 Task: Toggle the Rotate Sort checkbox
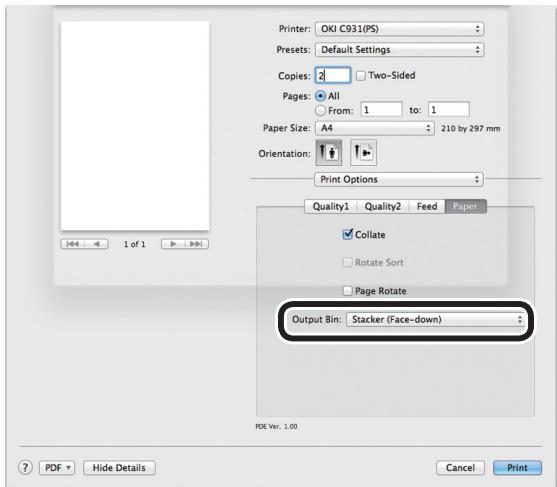click(x=347, y=263)
